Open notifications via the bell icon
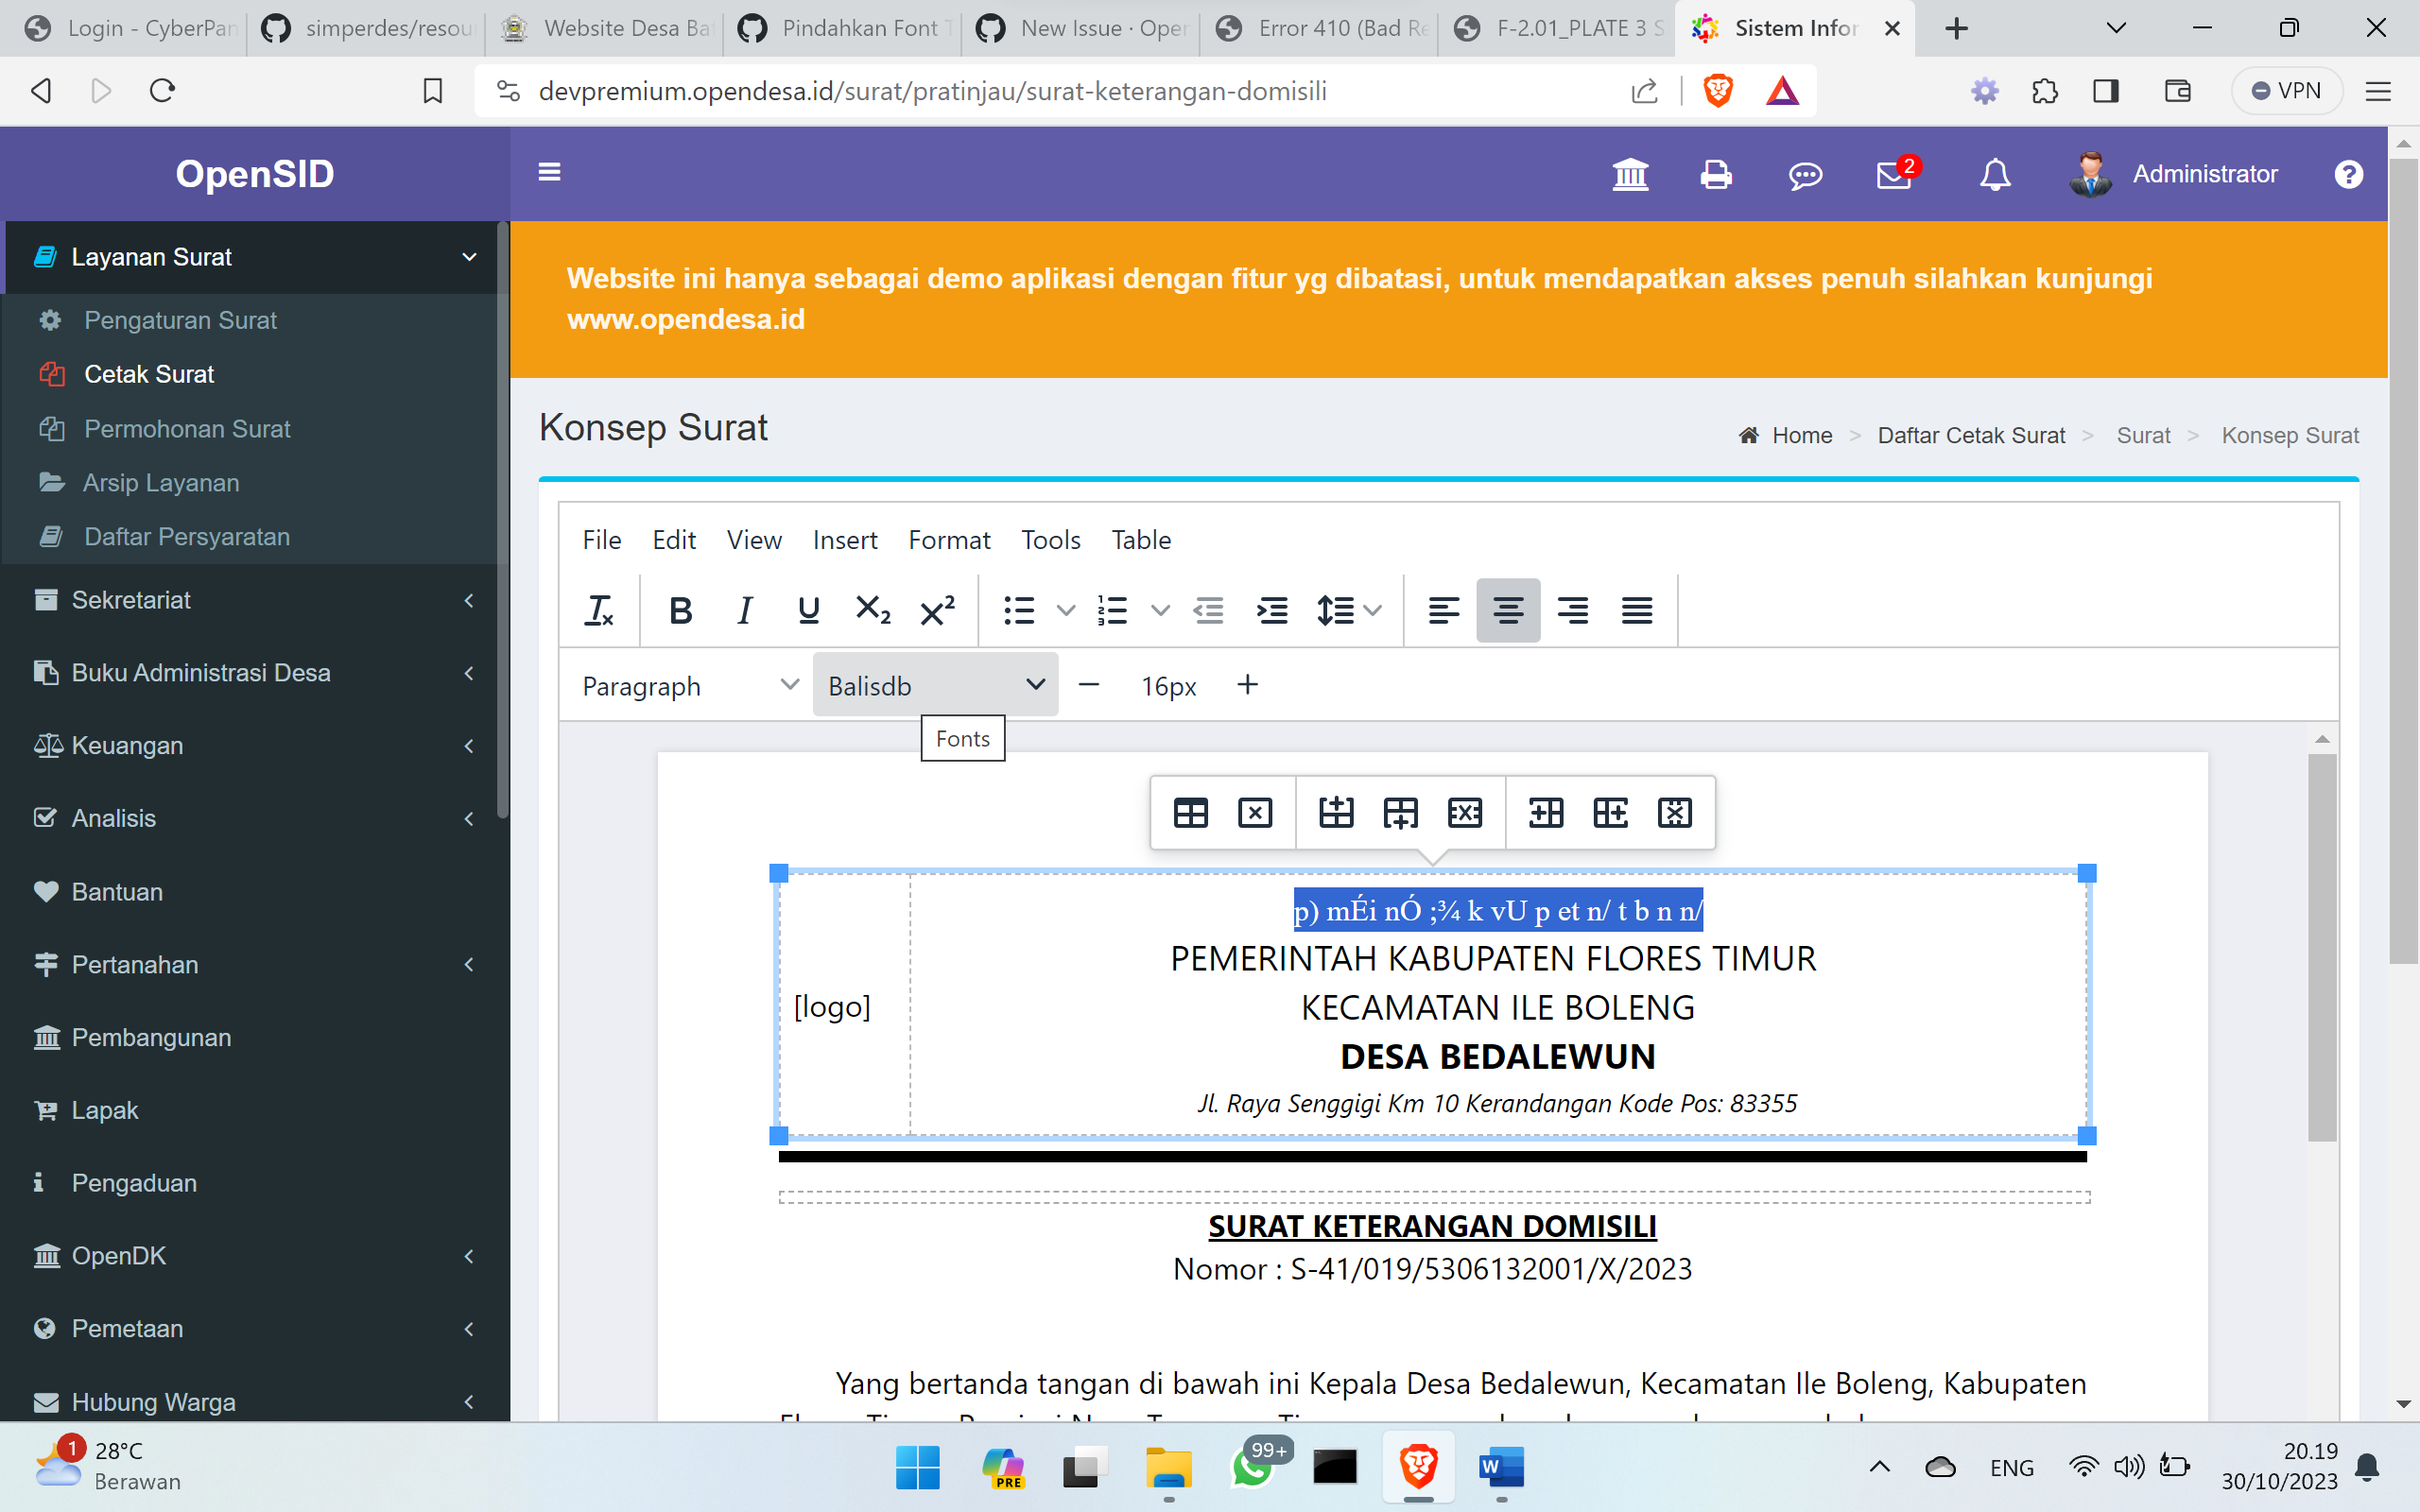Image resolution: width=2420 pixels, height=1512 pixels. 1993,174
